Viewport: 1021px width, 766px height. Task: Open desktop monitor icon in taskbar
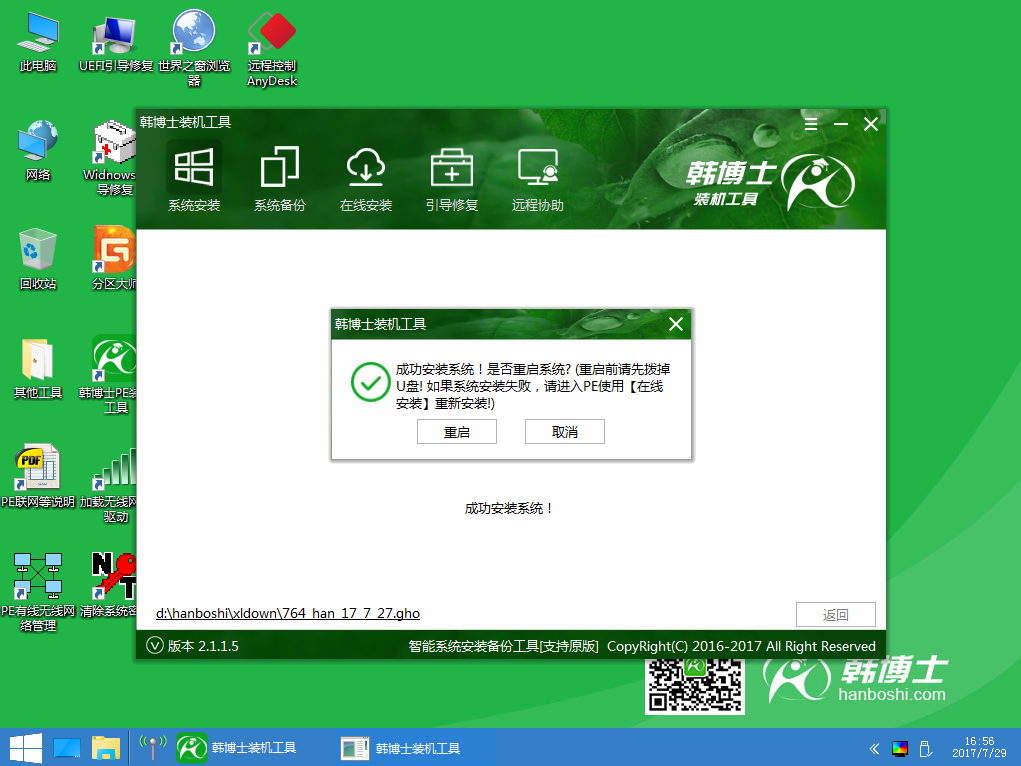pos(66,748)
